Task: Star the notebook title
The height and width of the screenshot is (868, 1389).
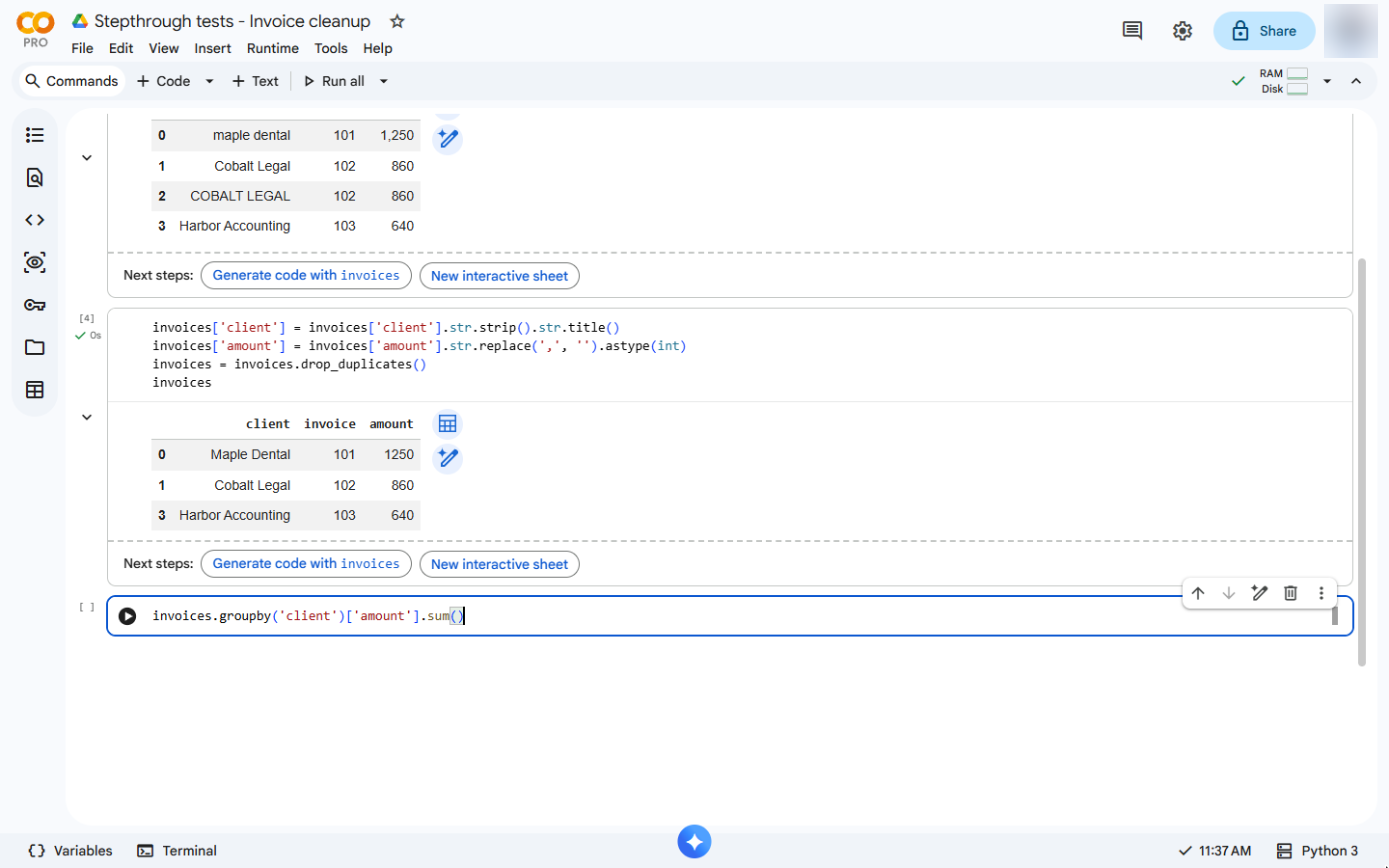Action: tap(397, 21)
